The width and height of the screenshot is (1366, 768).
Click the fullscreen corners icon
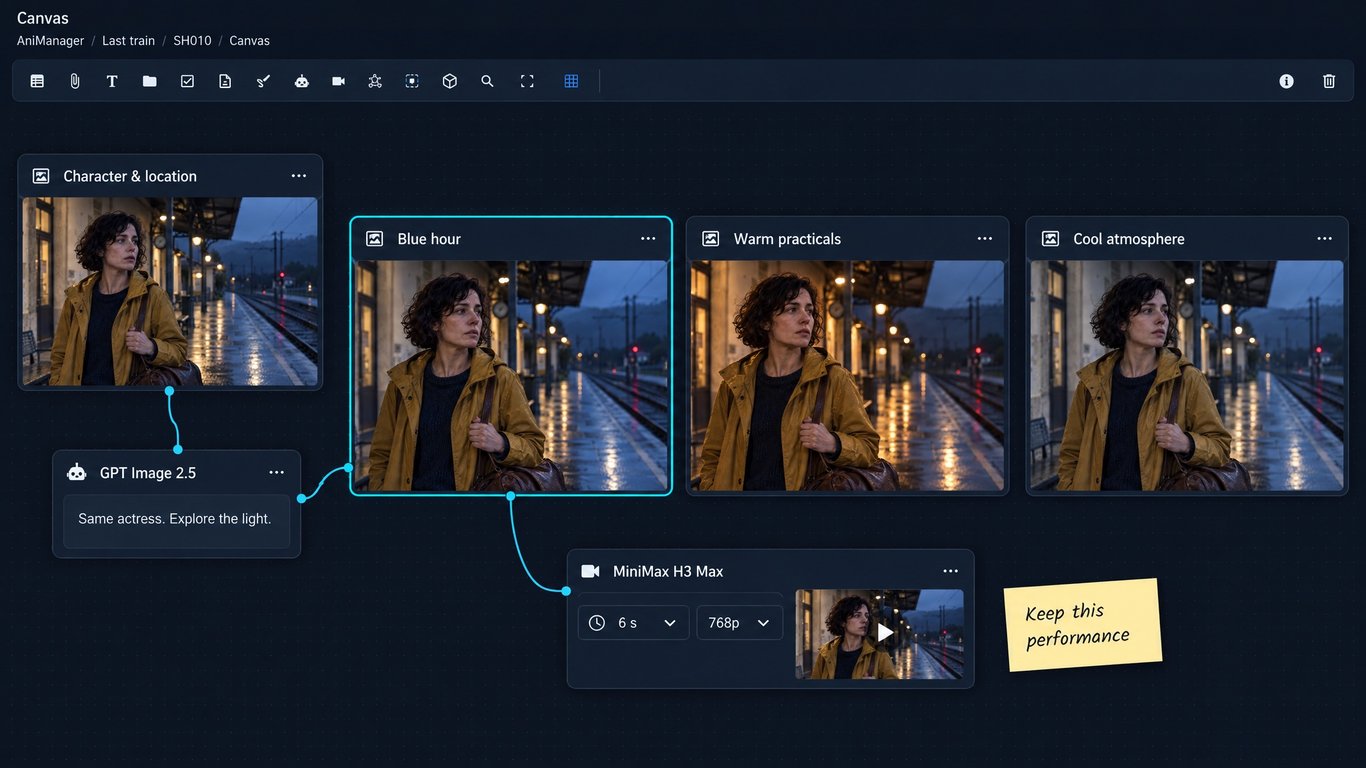[527, 81]
